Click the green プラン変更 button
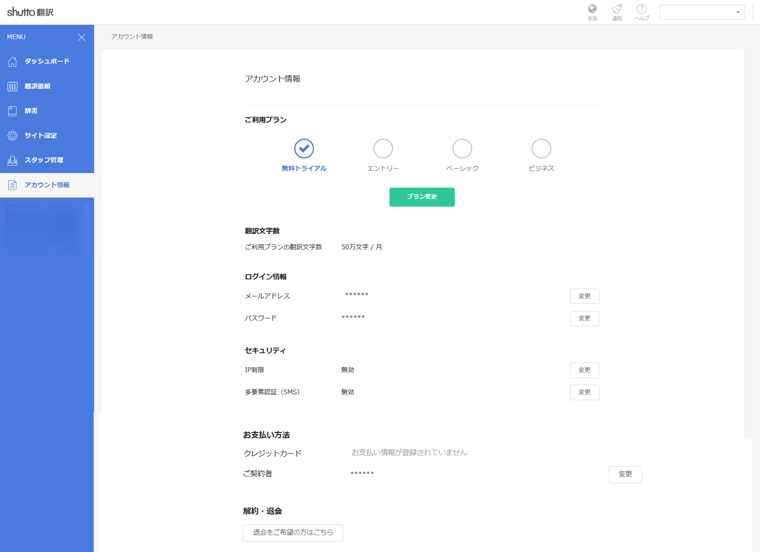780x552 pixels. coord(422,197)
